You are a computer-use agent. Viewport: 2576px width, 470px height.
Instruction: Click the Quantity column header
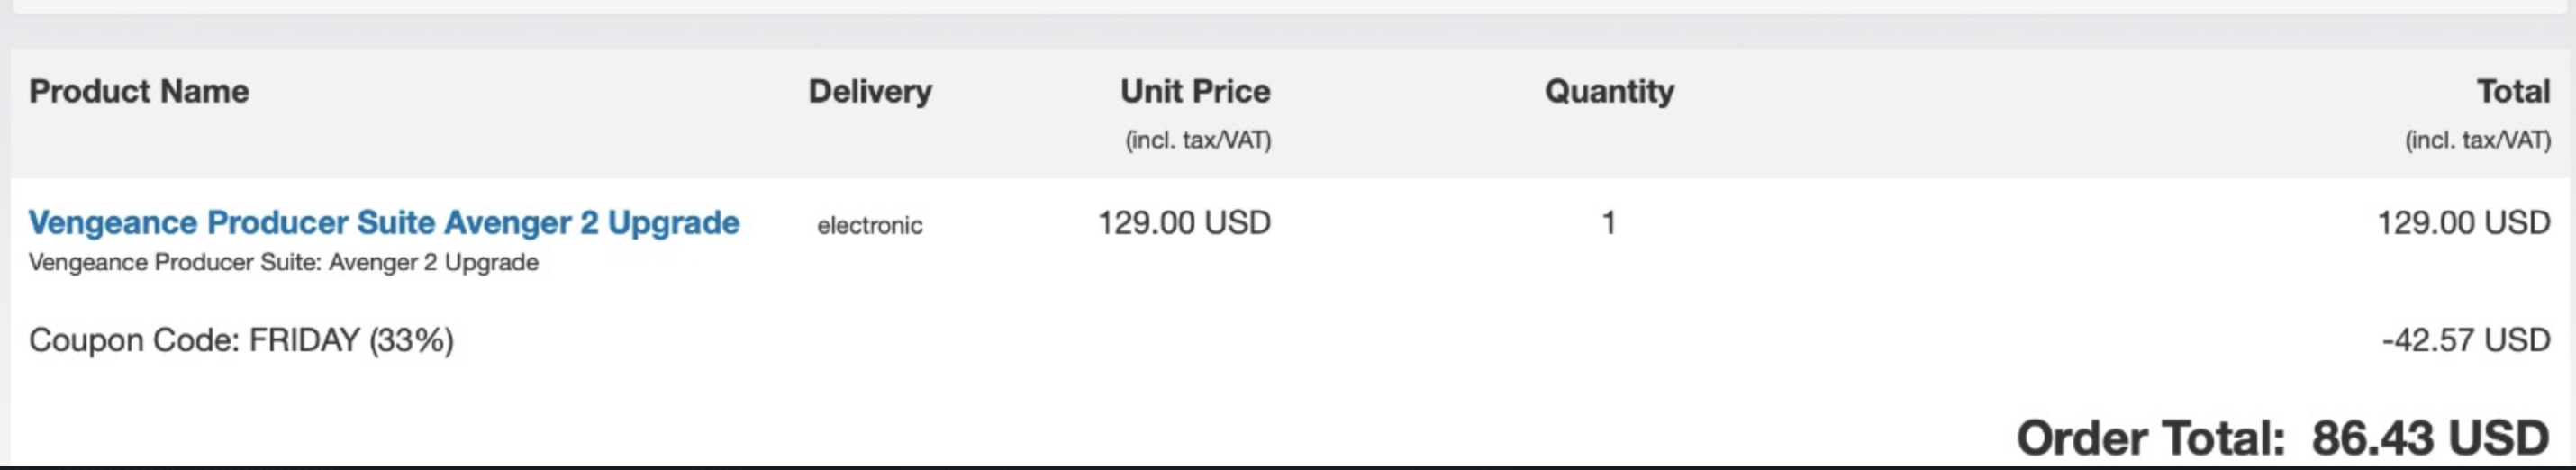[1609, 92]
